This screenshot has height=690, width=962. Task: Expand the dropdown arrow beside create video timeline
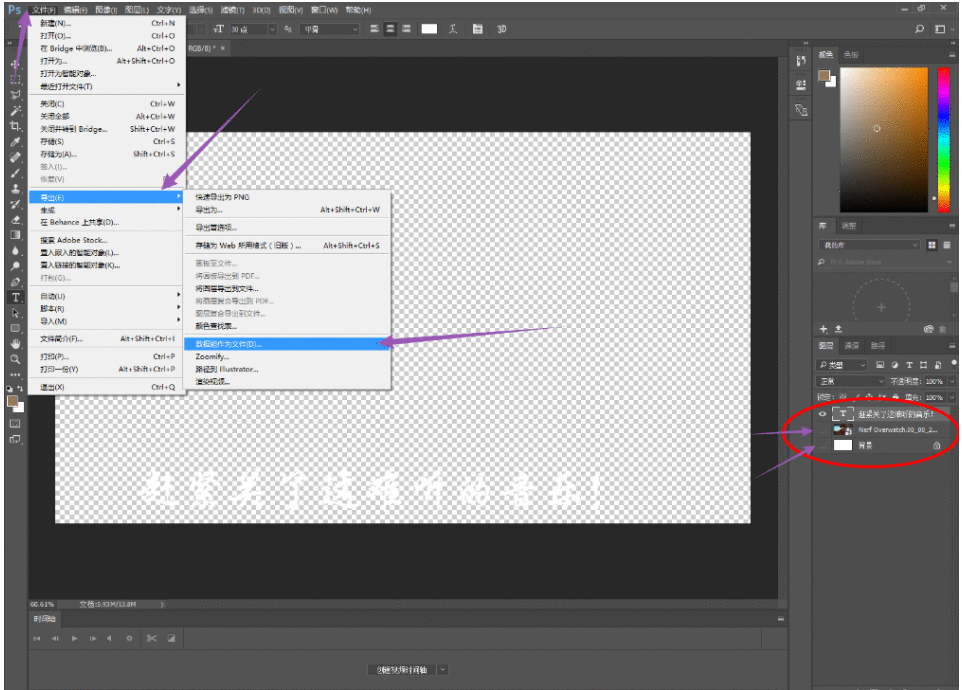pos(443,669)
